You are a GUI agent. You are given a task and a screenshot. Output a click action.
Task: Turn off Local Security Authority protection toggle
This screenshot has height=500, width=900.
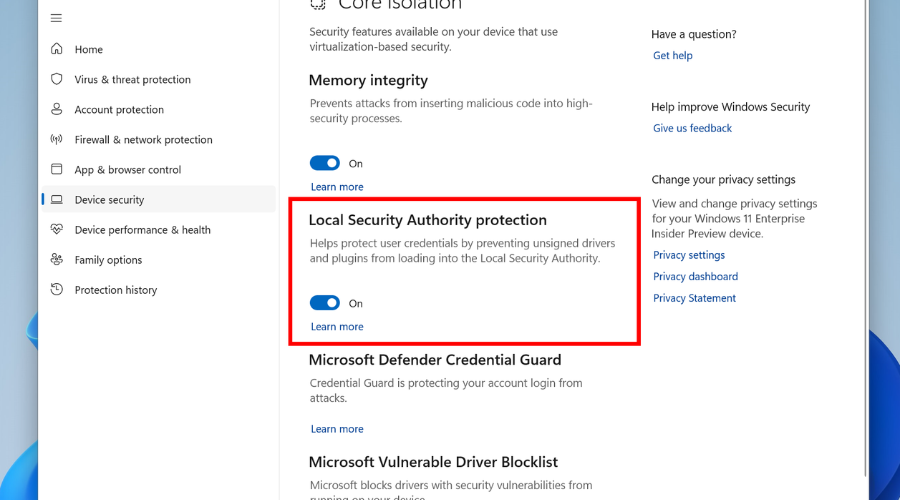click(x=325, y=303)
